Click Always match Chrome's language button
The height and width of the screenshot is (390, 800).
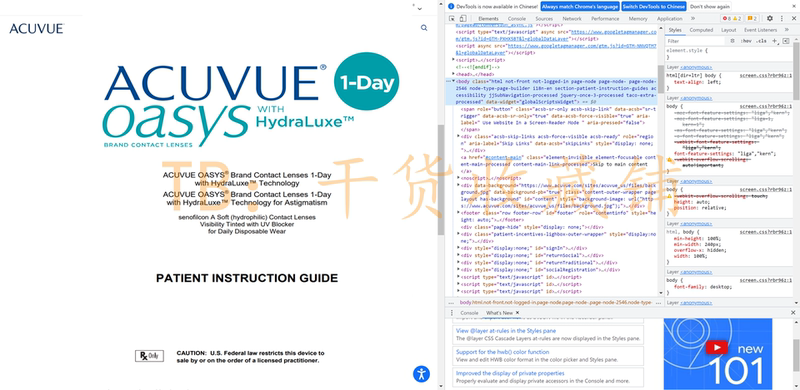[x=580, y=7]
